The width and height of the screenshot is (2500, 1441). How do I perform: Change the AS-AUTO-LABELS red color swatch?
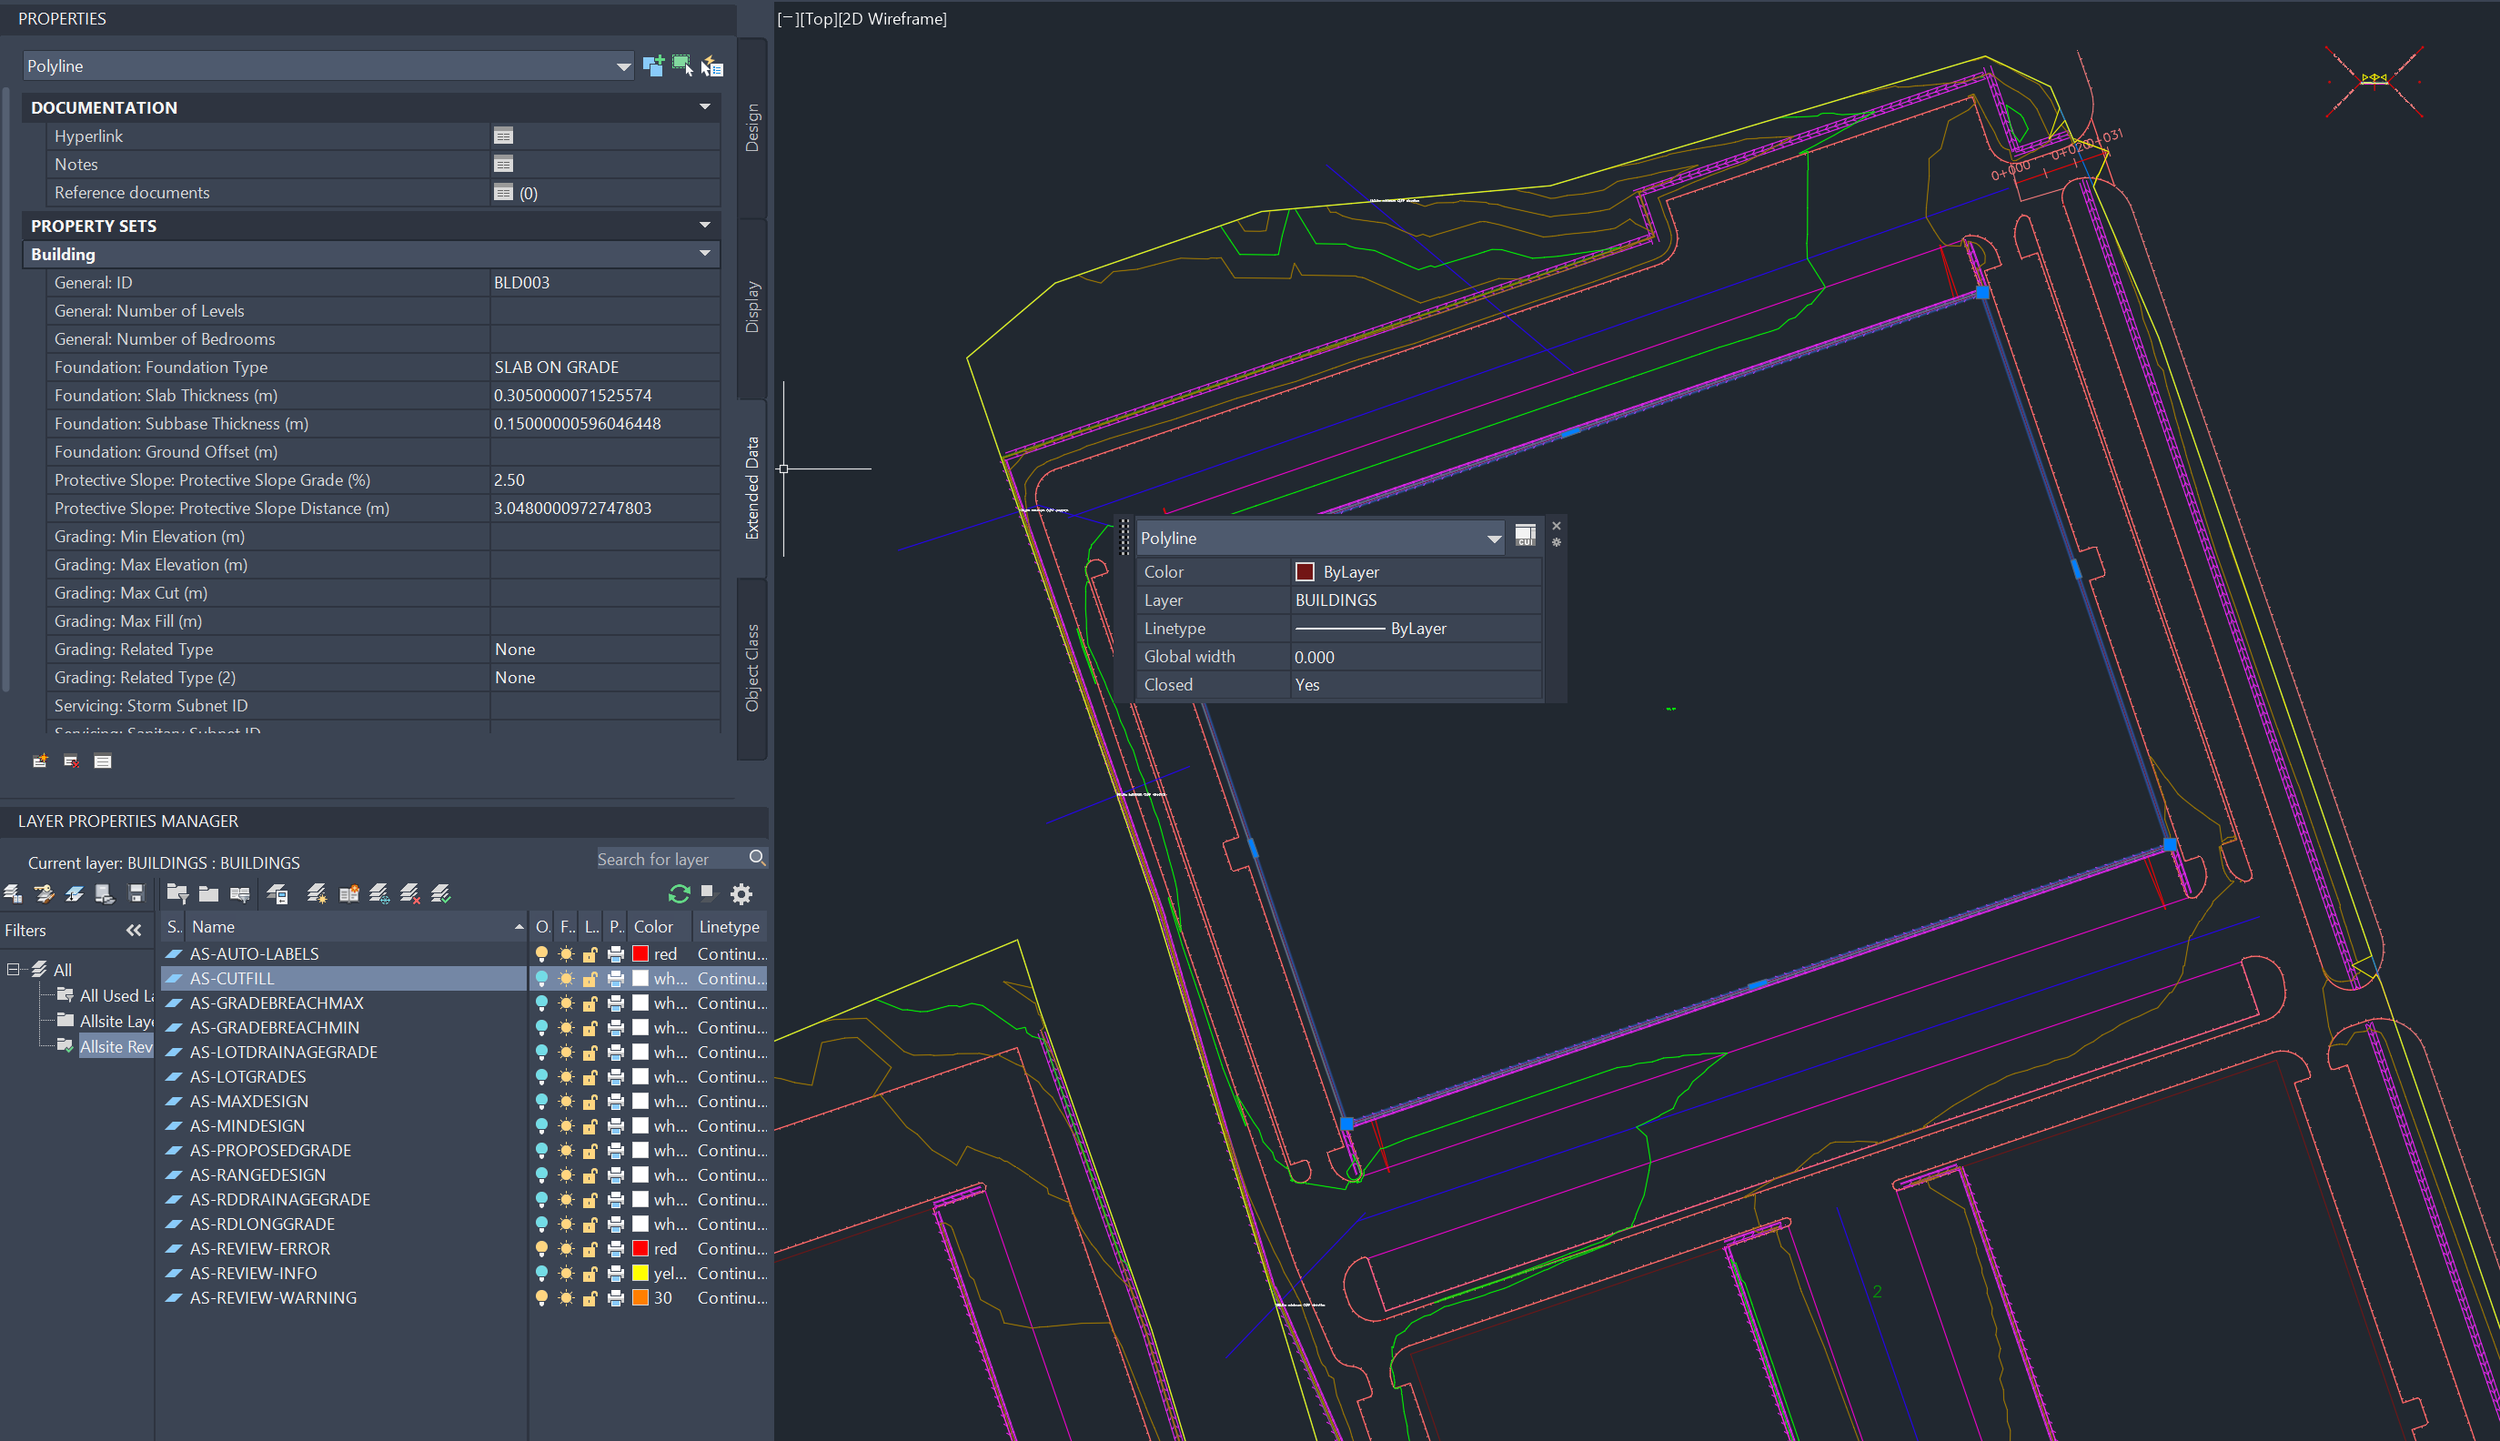(x=641, y=954)
